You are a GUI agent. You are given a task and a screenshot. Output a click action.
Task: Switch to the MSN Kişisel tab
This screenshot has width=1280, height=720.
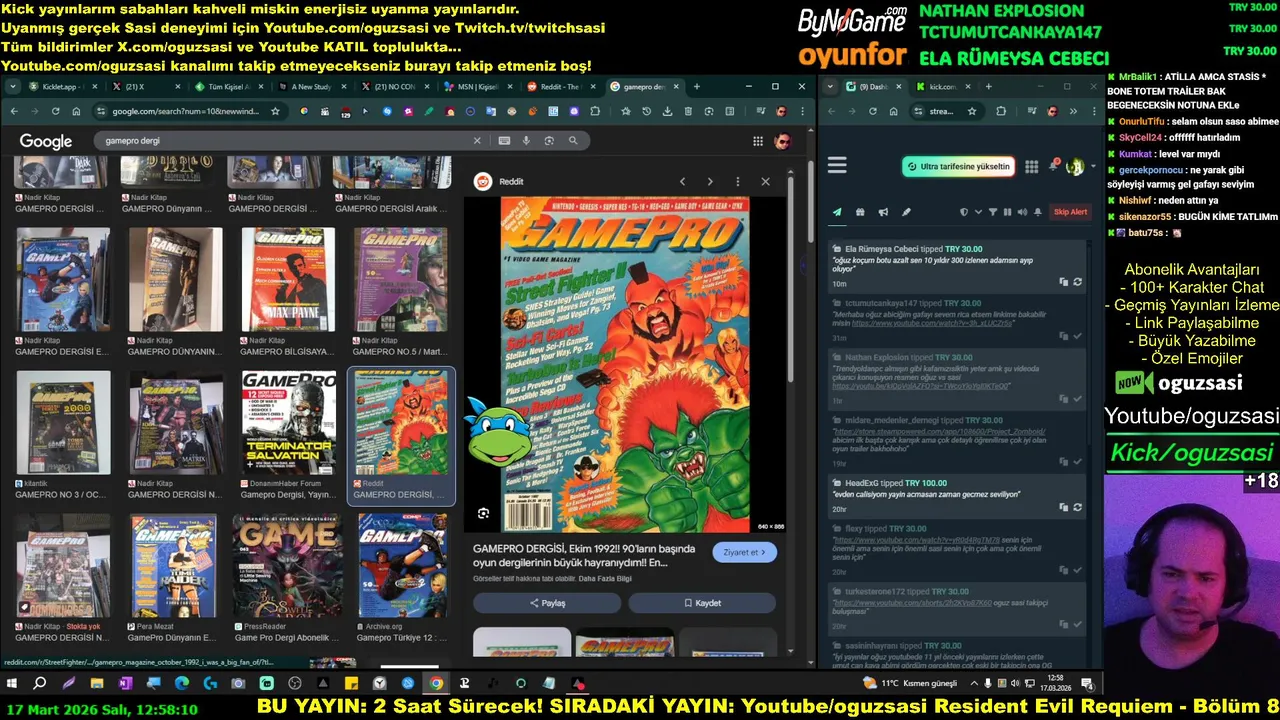click(478, 87)
